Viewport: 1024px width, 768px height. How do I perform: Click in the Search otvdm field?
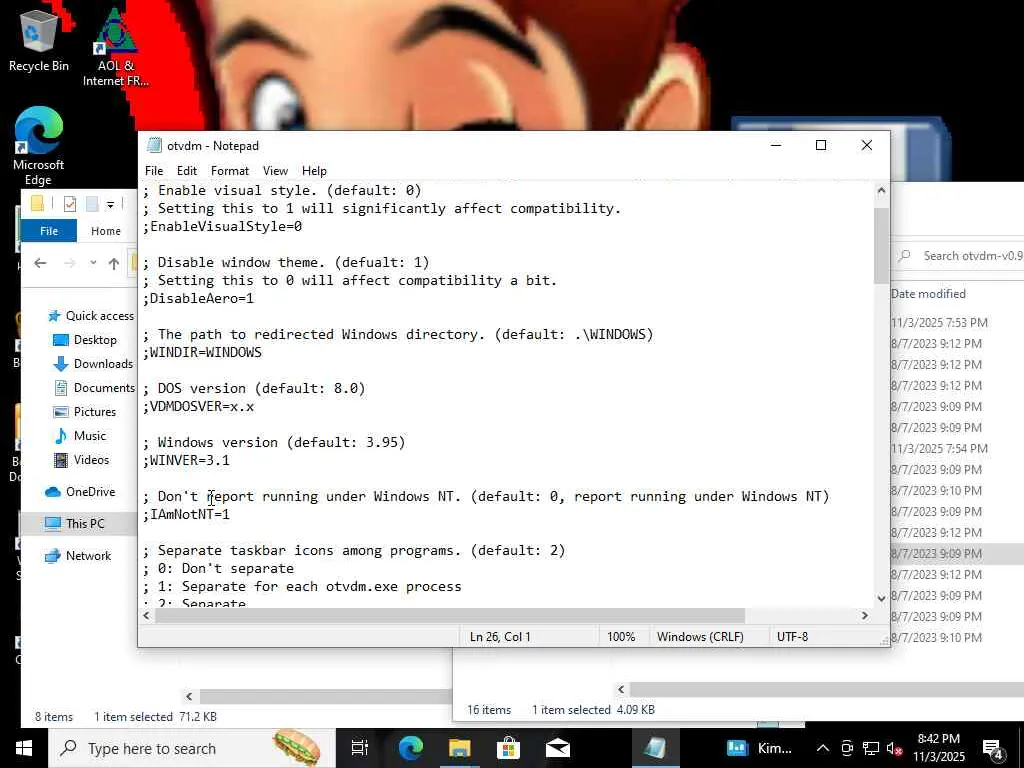(960, 256)
